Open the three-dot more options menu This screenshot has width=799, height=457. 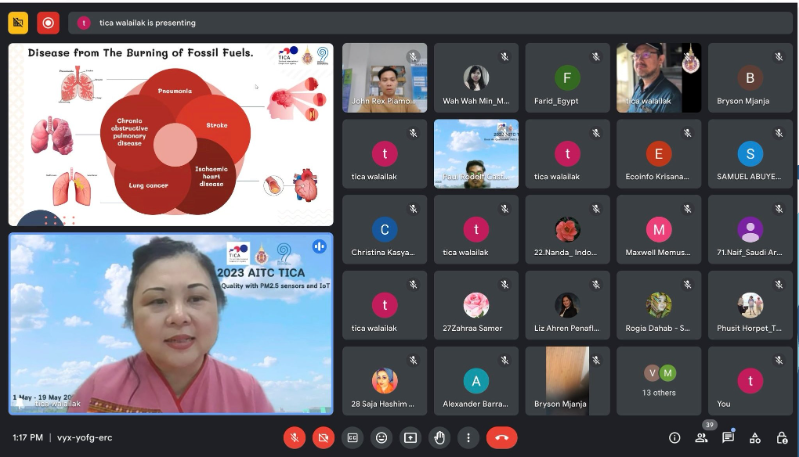point(468,437)
